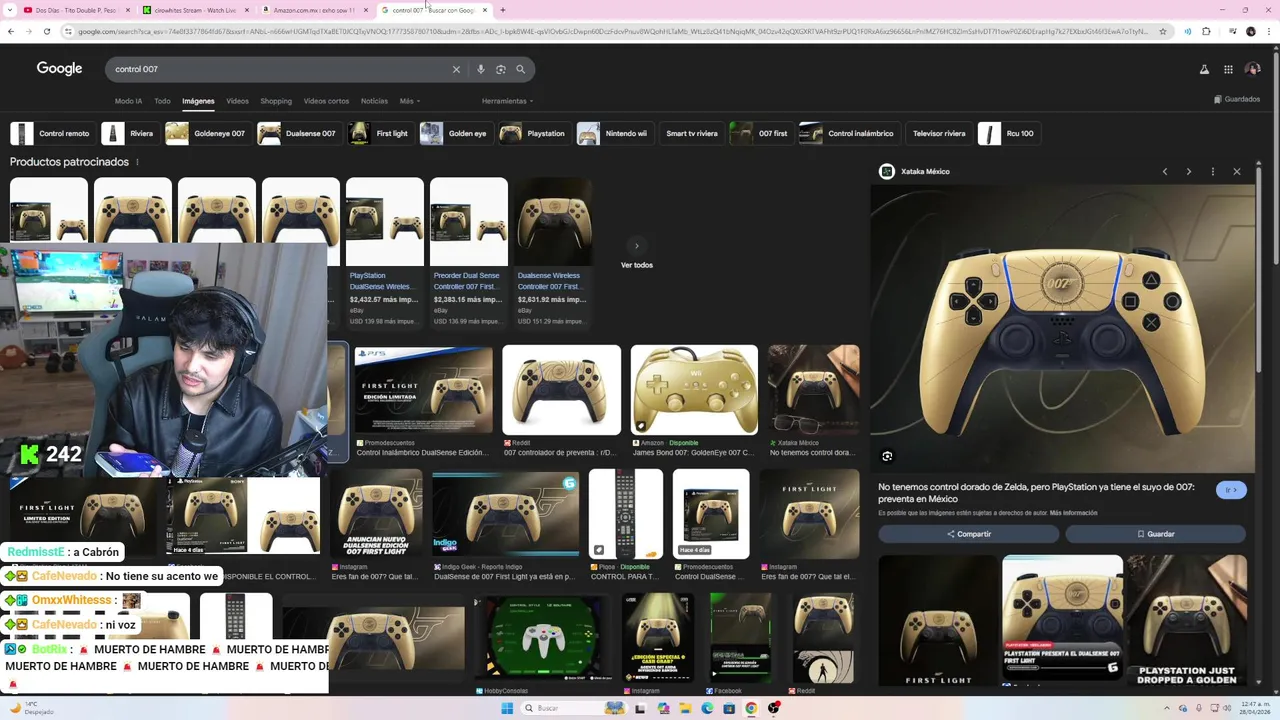The image size is (1280, 720).
Task: Open sponsored products info dots
Action: click(137, 162)
